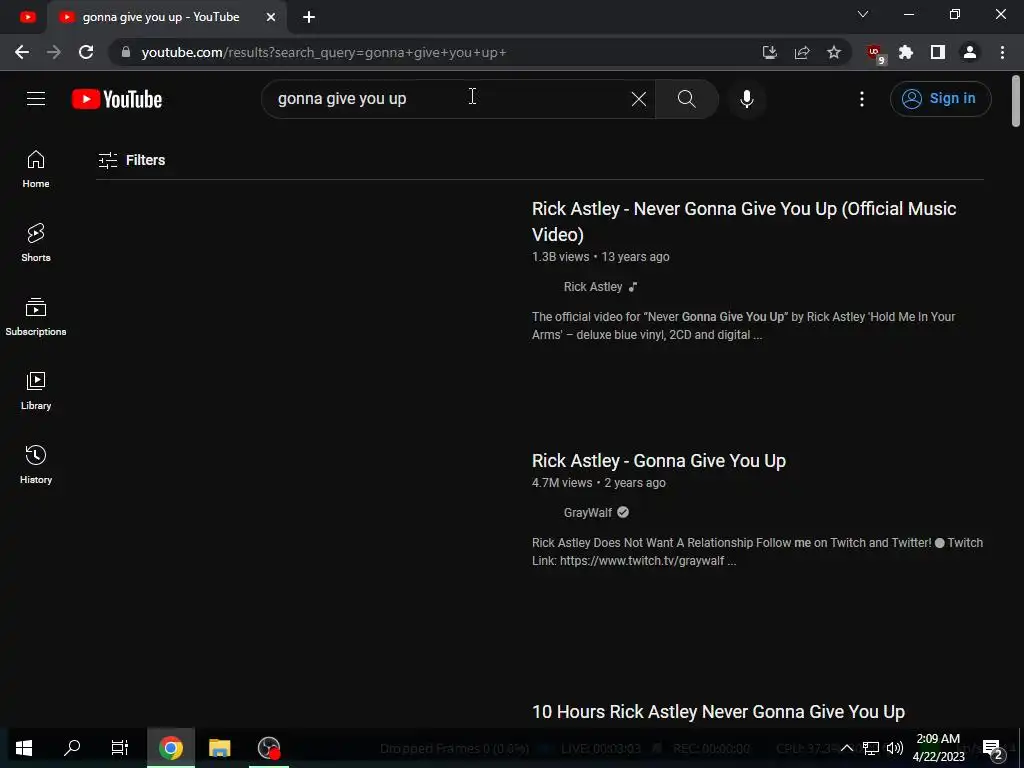Open the Windows Start menu
Viewport: 1024px width, 768px height.
click(24, 748)
